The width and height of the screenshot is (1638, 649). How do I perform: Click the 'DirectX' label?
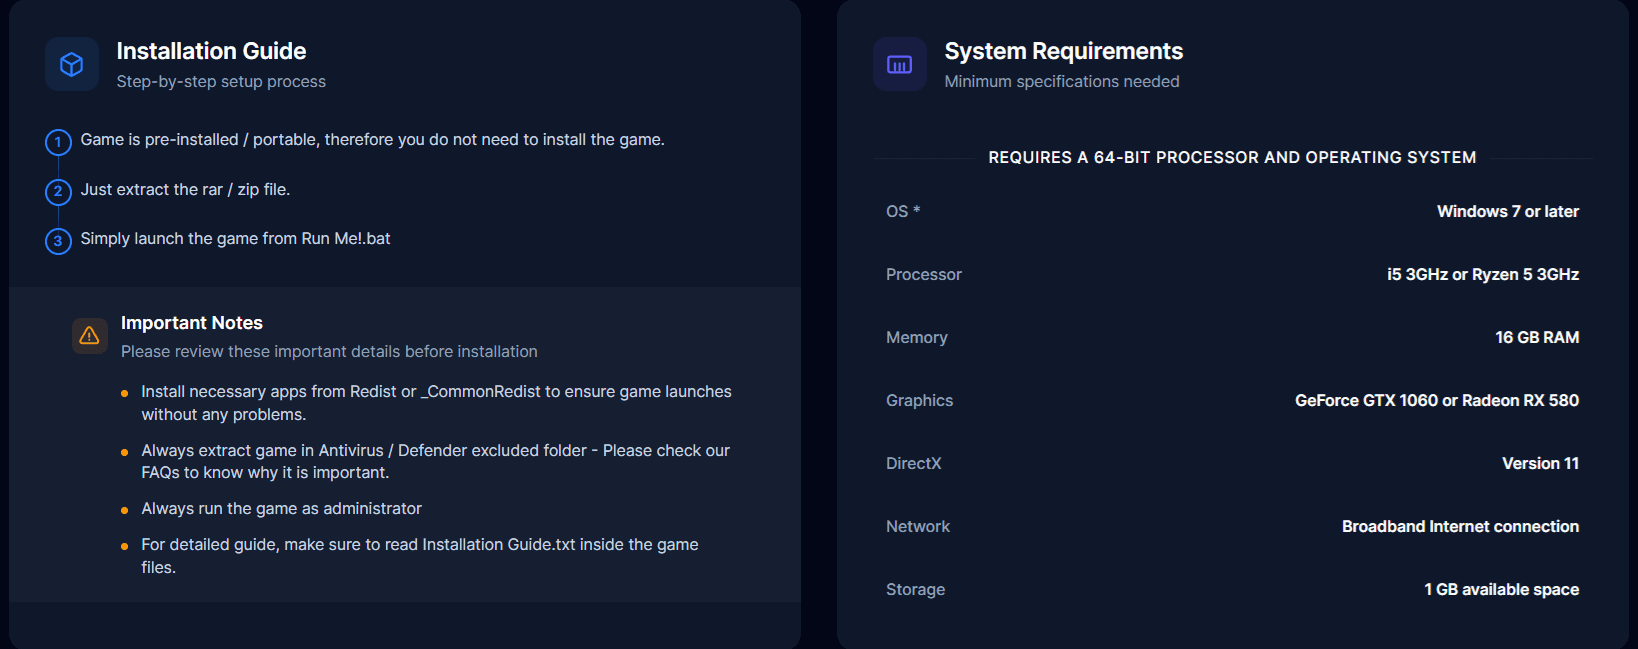click(x=913, y=464)
